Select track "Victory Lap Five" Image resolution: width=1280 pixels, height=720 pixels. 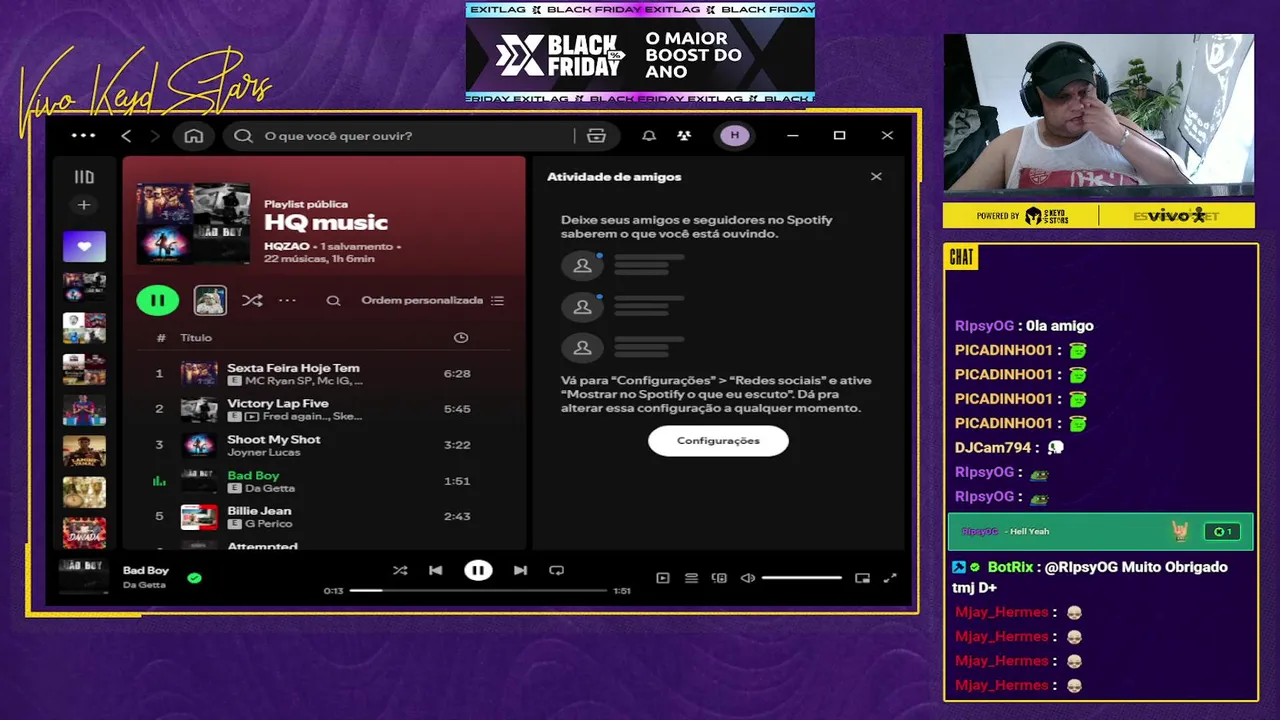316,409
